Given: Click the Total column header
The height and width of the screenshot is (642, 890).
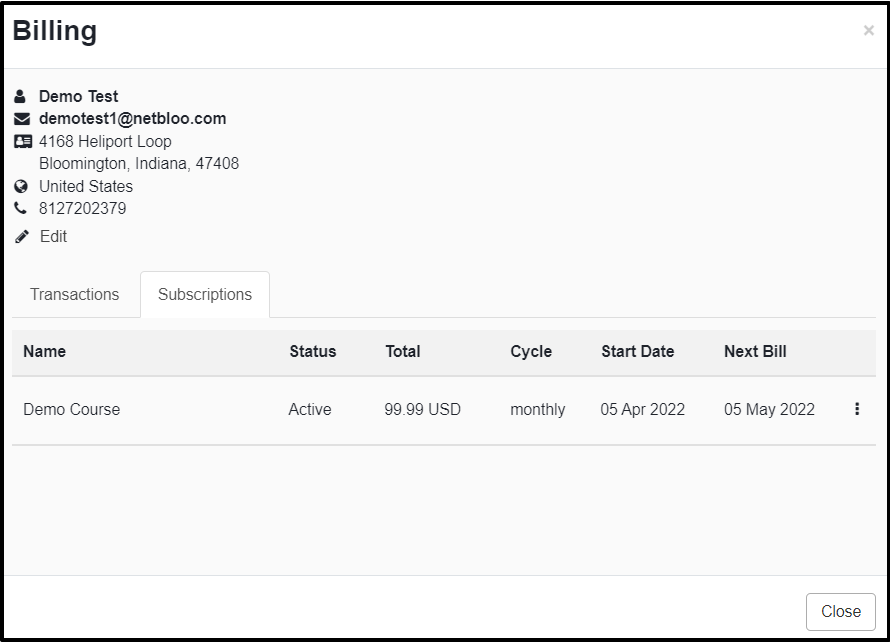Looking at the screenshot, I should coord(403,351).
